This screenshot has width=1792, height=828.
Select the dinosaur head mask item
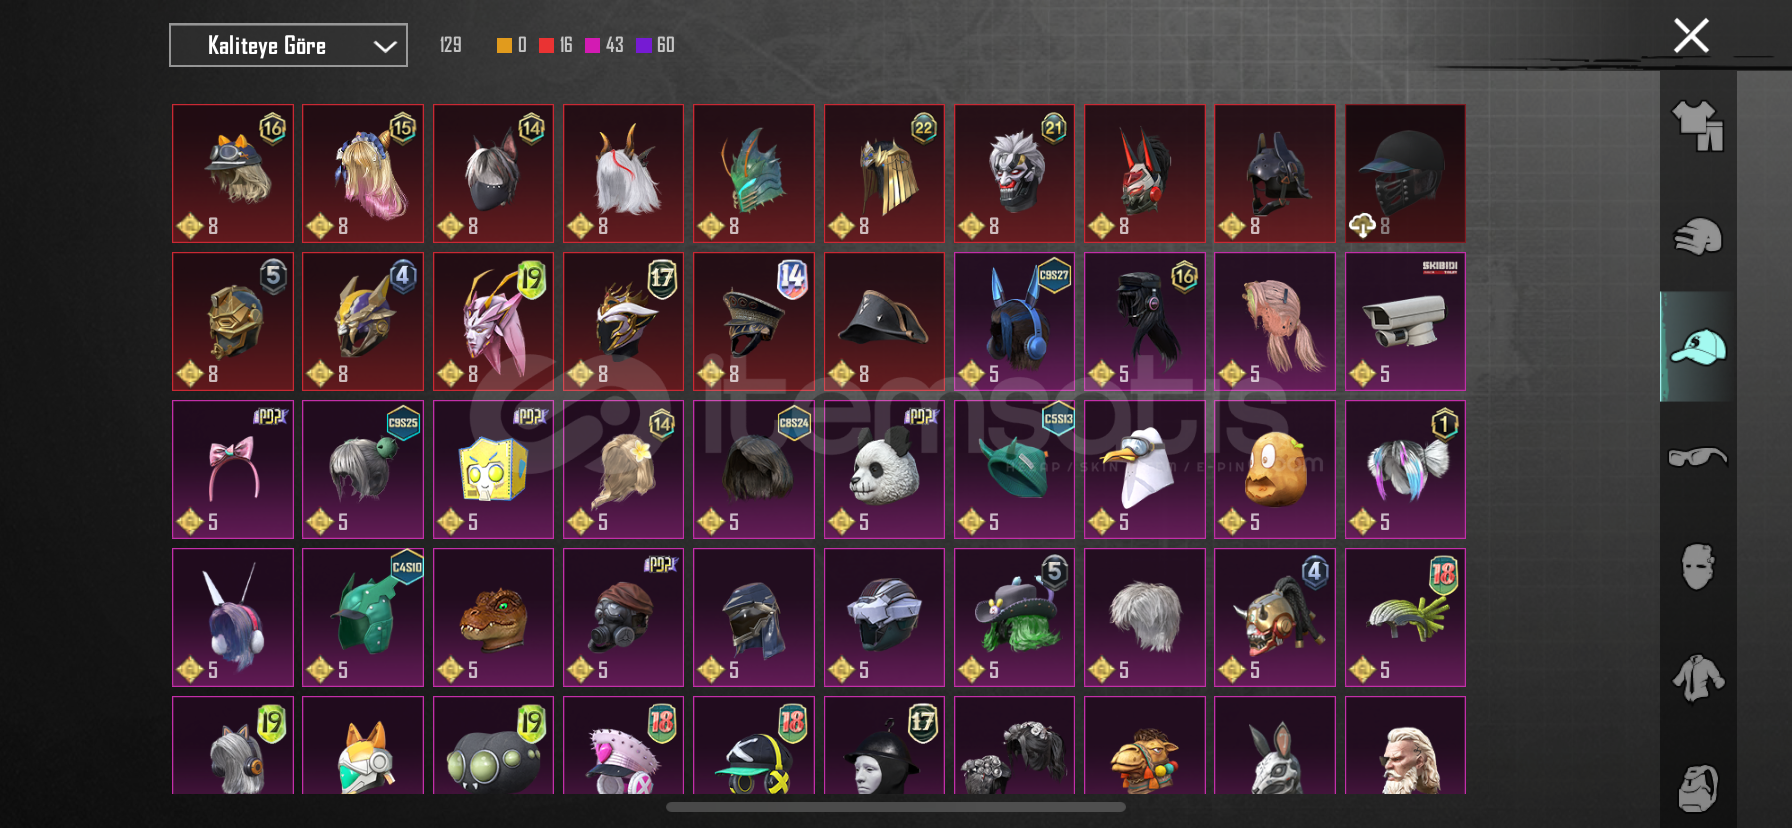(x=493, y=617)
